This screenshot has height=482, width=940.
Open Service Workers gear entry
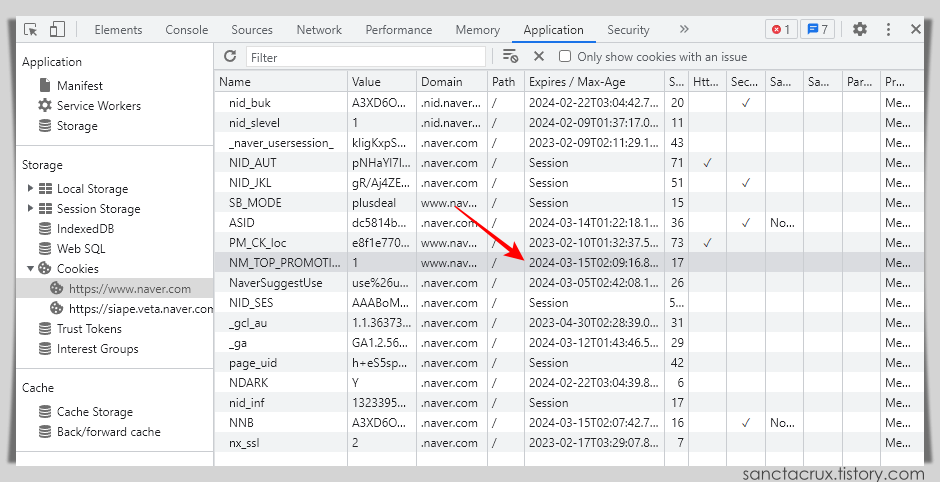[x=89, y=106]
